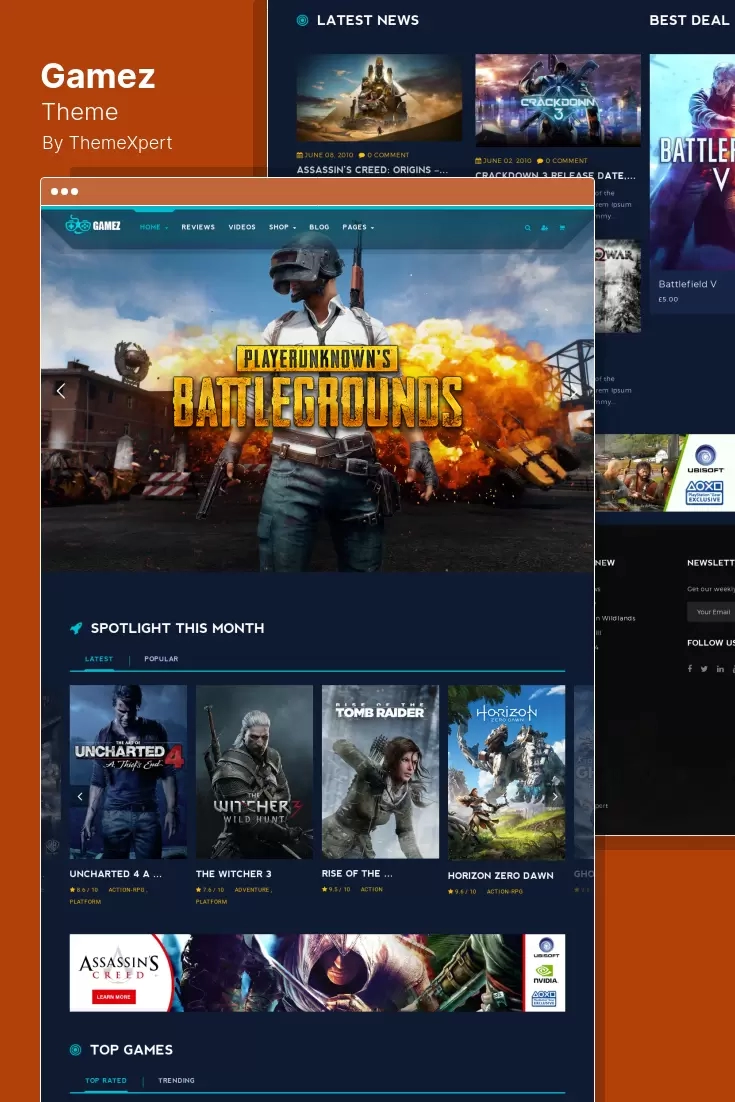Click the left arrow on the Spotlight carousel
Image resolution: width=735 pixels, height=1102 pixels.
tap(80, 796)
